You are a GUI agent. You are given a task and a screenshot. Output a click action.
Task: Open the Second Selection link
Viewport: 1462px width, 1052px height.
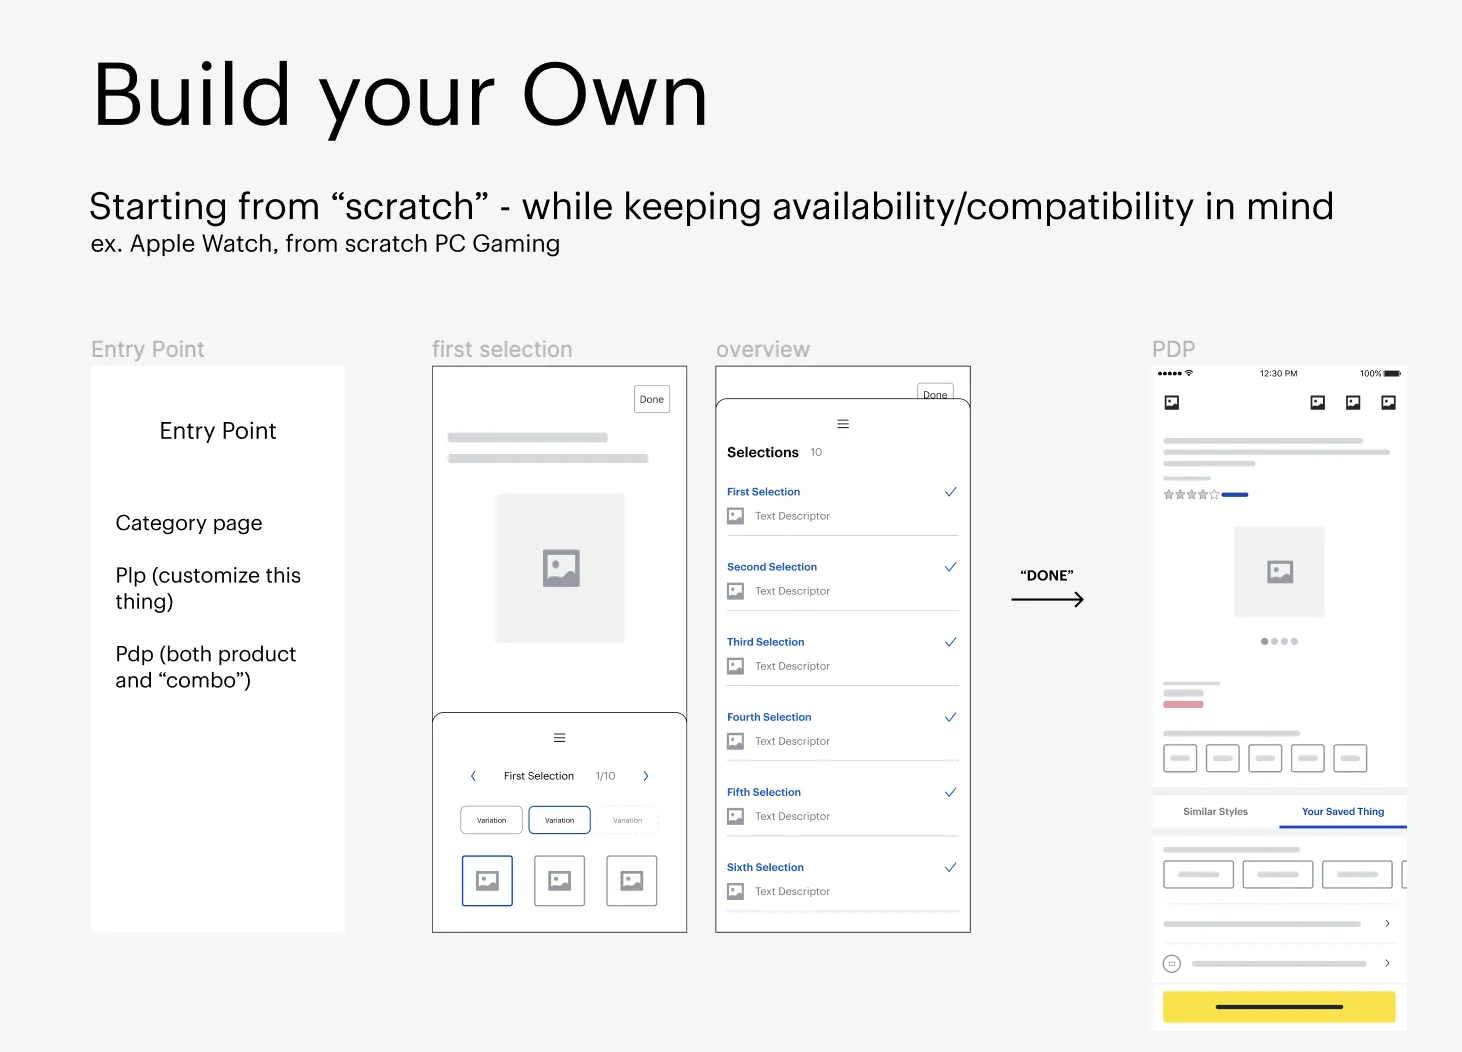pyautogui.click(x=772, y=567)
